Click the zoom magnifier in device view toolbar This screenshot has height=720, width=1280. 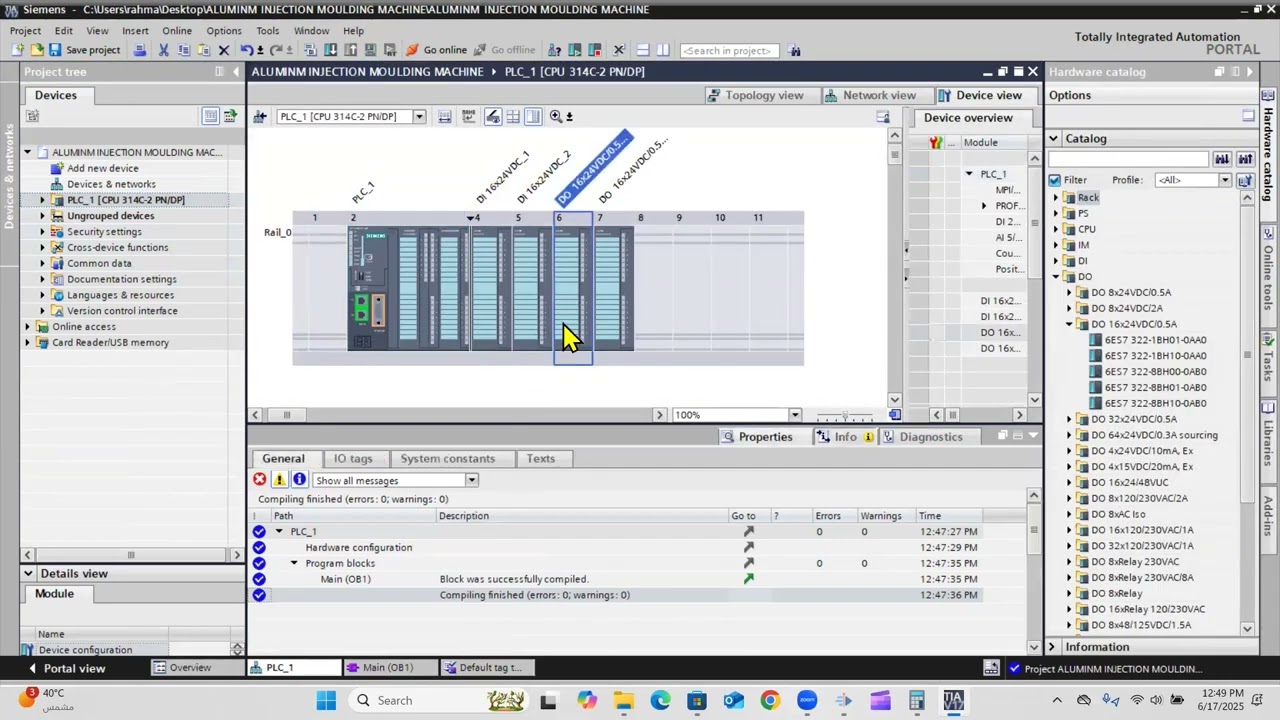(556, 117)
